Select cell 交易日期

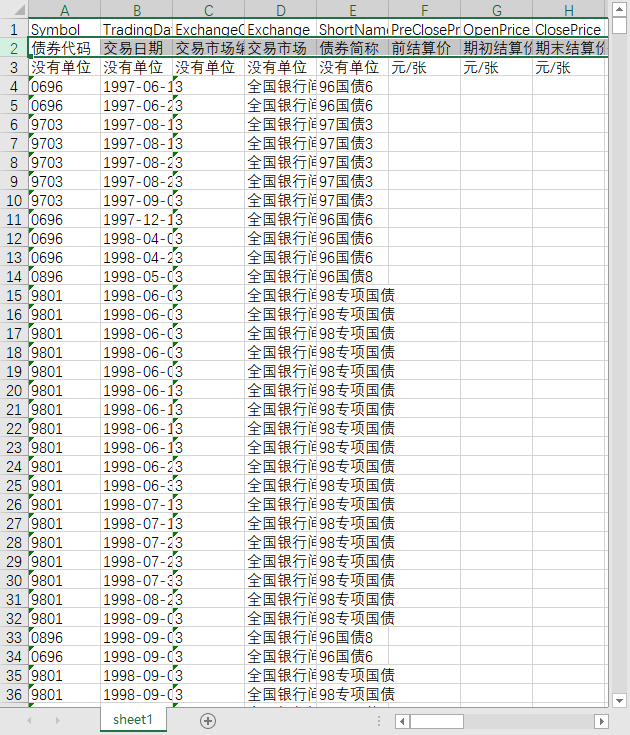coord(136,48)
